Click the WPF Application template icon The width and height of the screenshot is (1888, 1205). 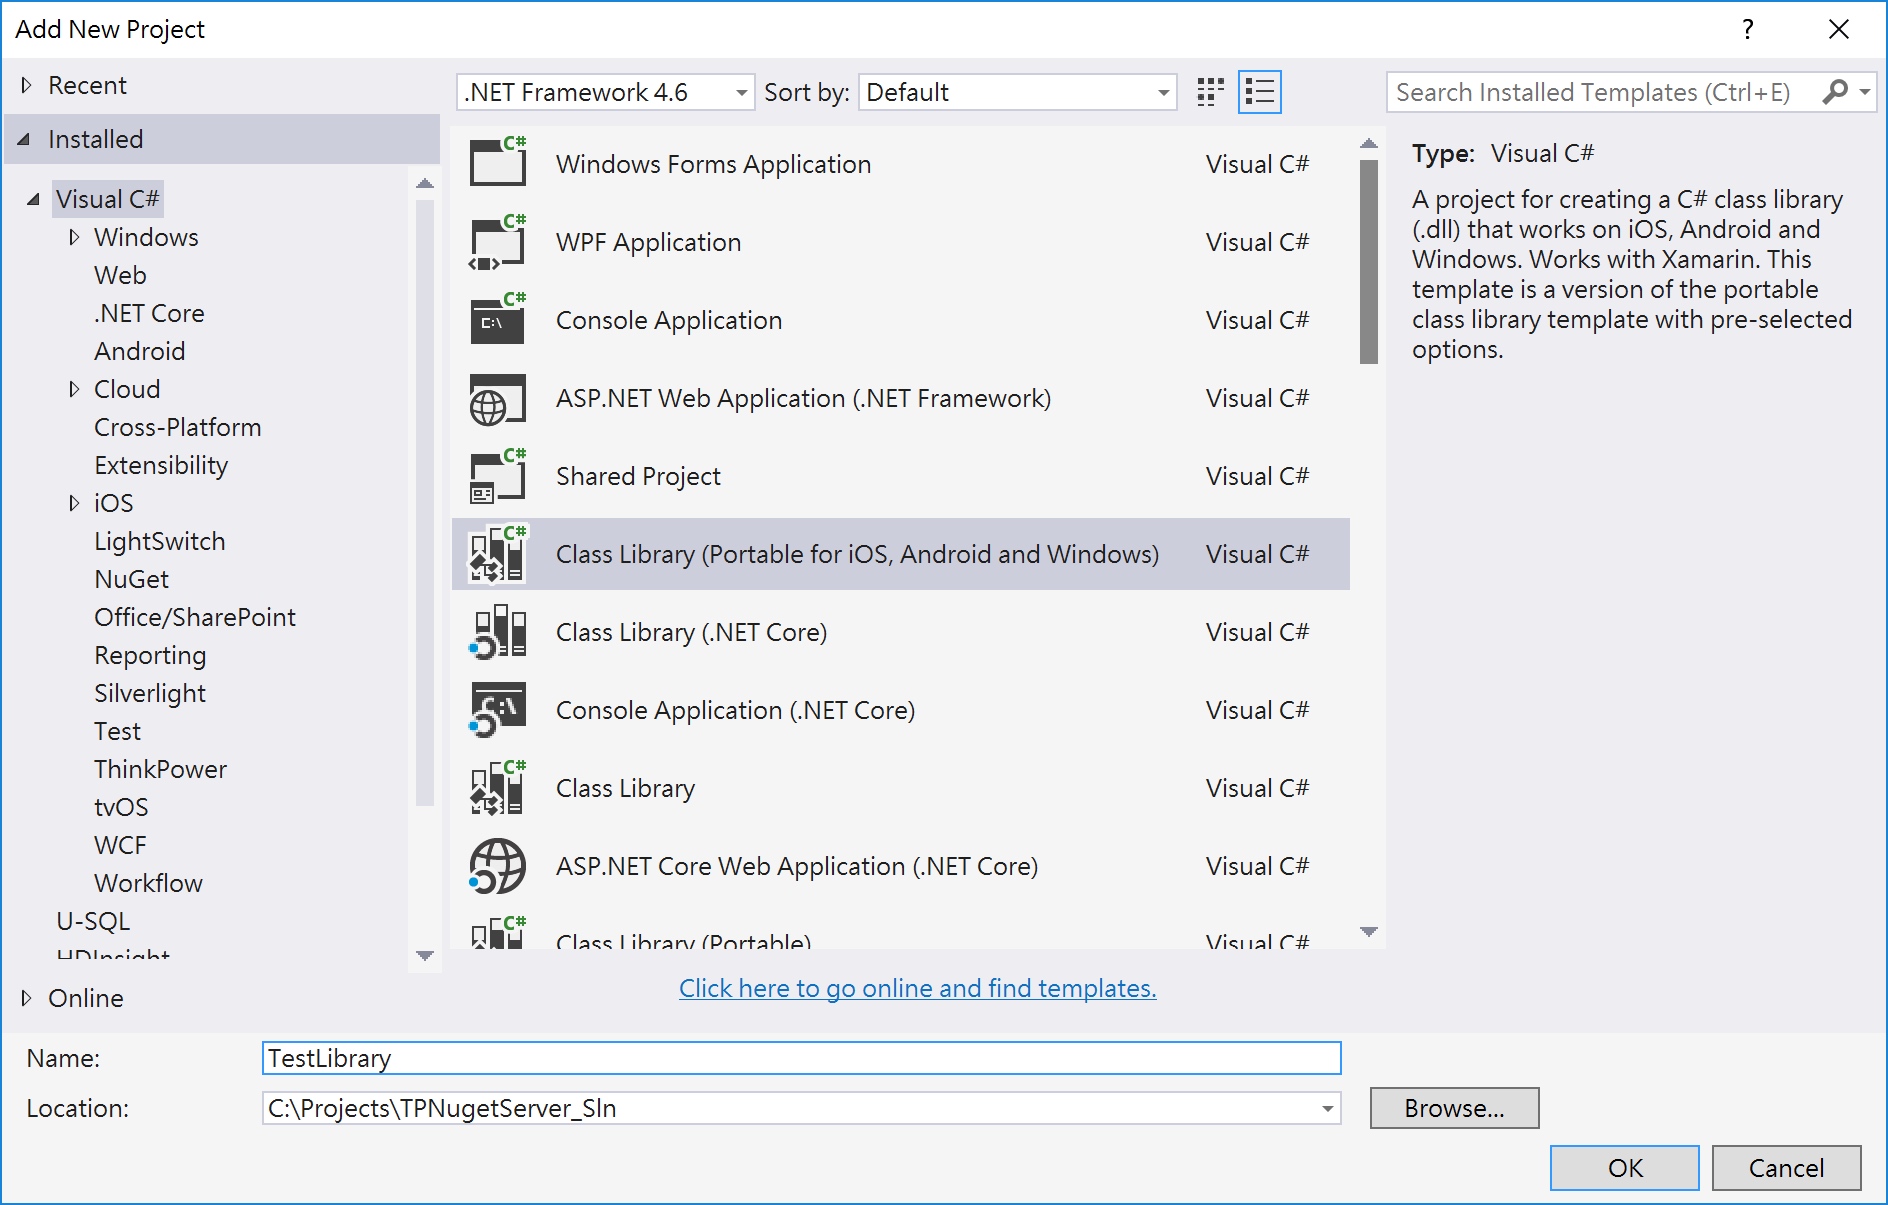(x=498, y=242)
